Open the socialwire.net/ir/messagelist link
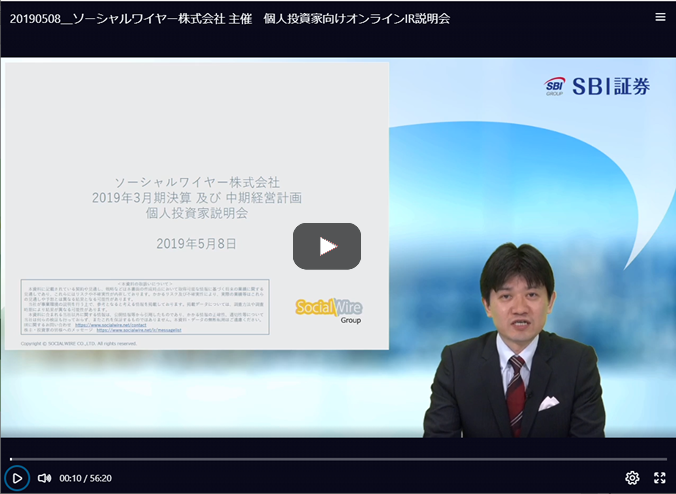The width and height of the screenshot is (676, 494). pos(139,330)
